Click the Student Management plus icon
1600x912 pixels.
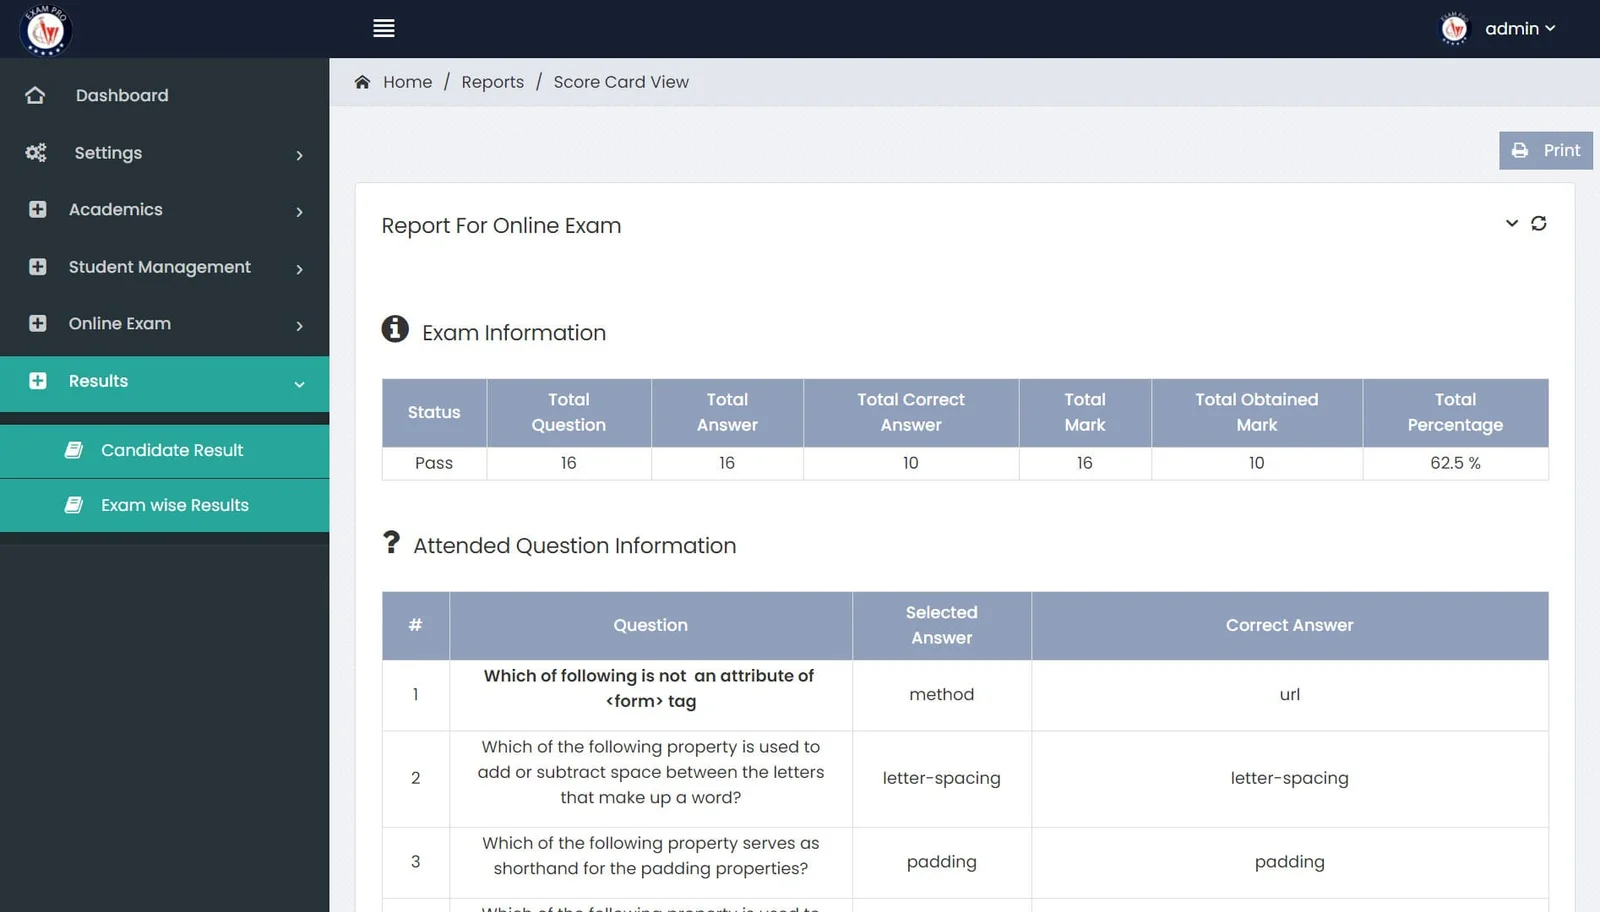coord(38,267)
